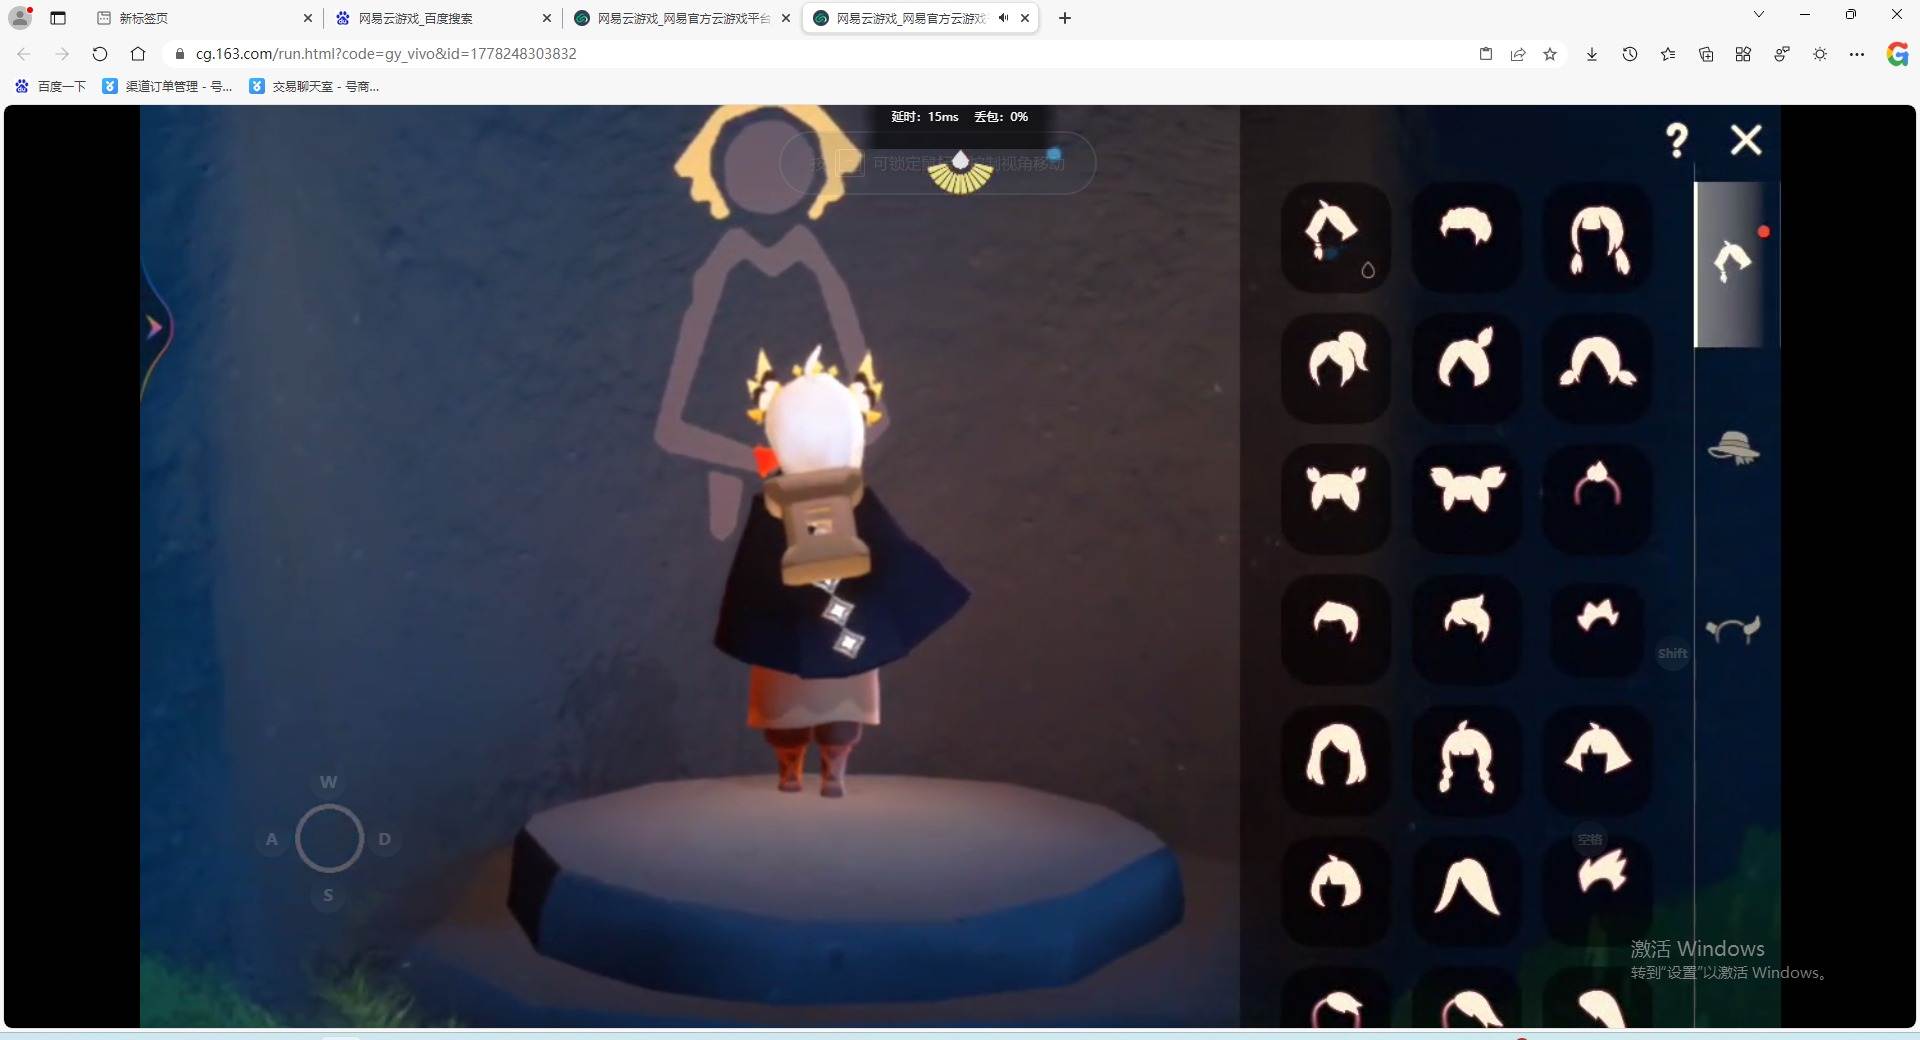Pick the twin pigtails with bangs hairstyle

pyautogui.click(x=1598, y=237)
